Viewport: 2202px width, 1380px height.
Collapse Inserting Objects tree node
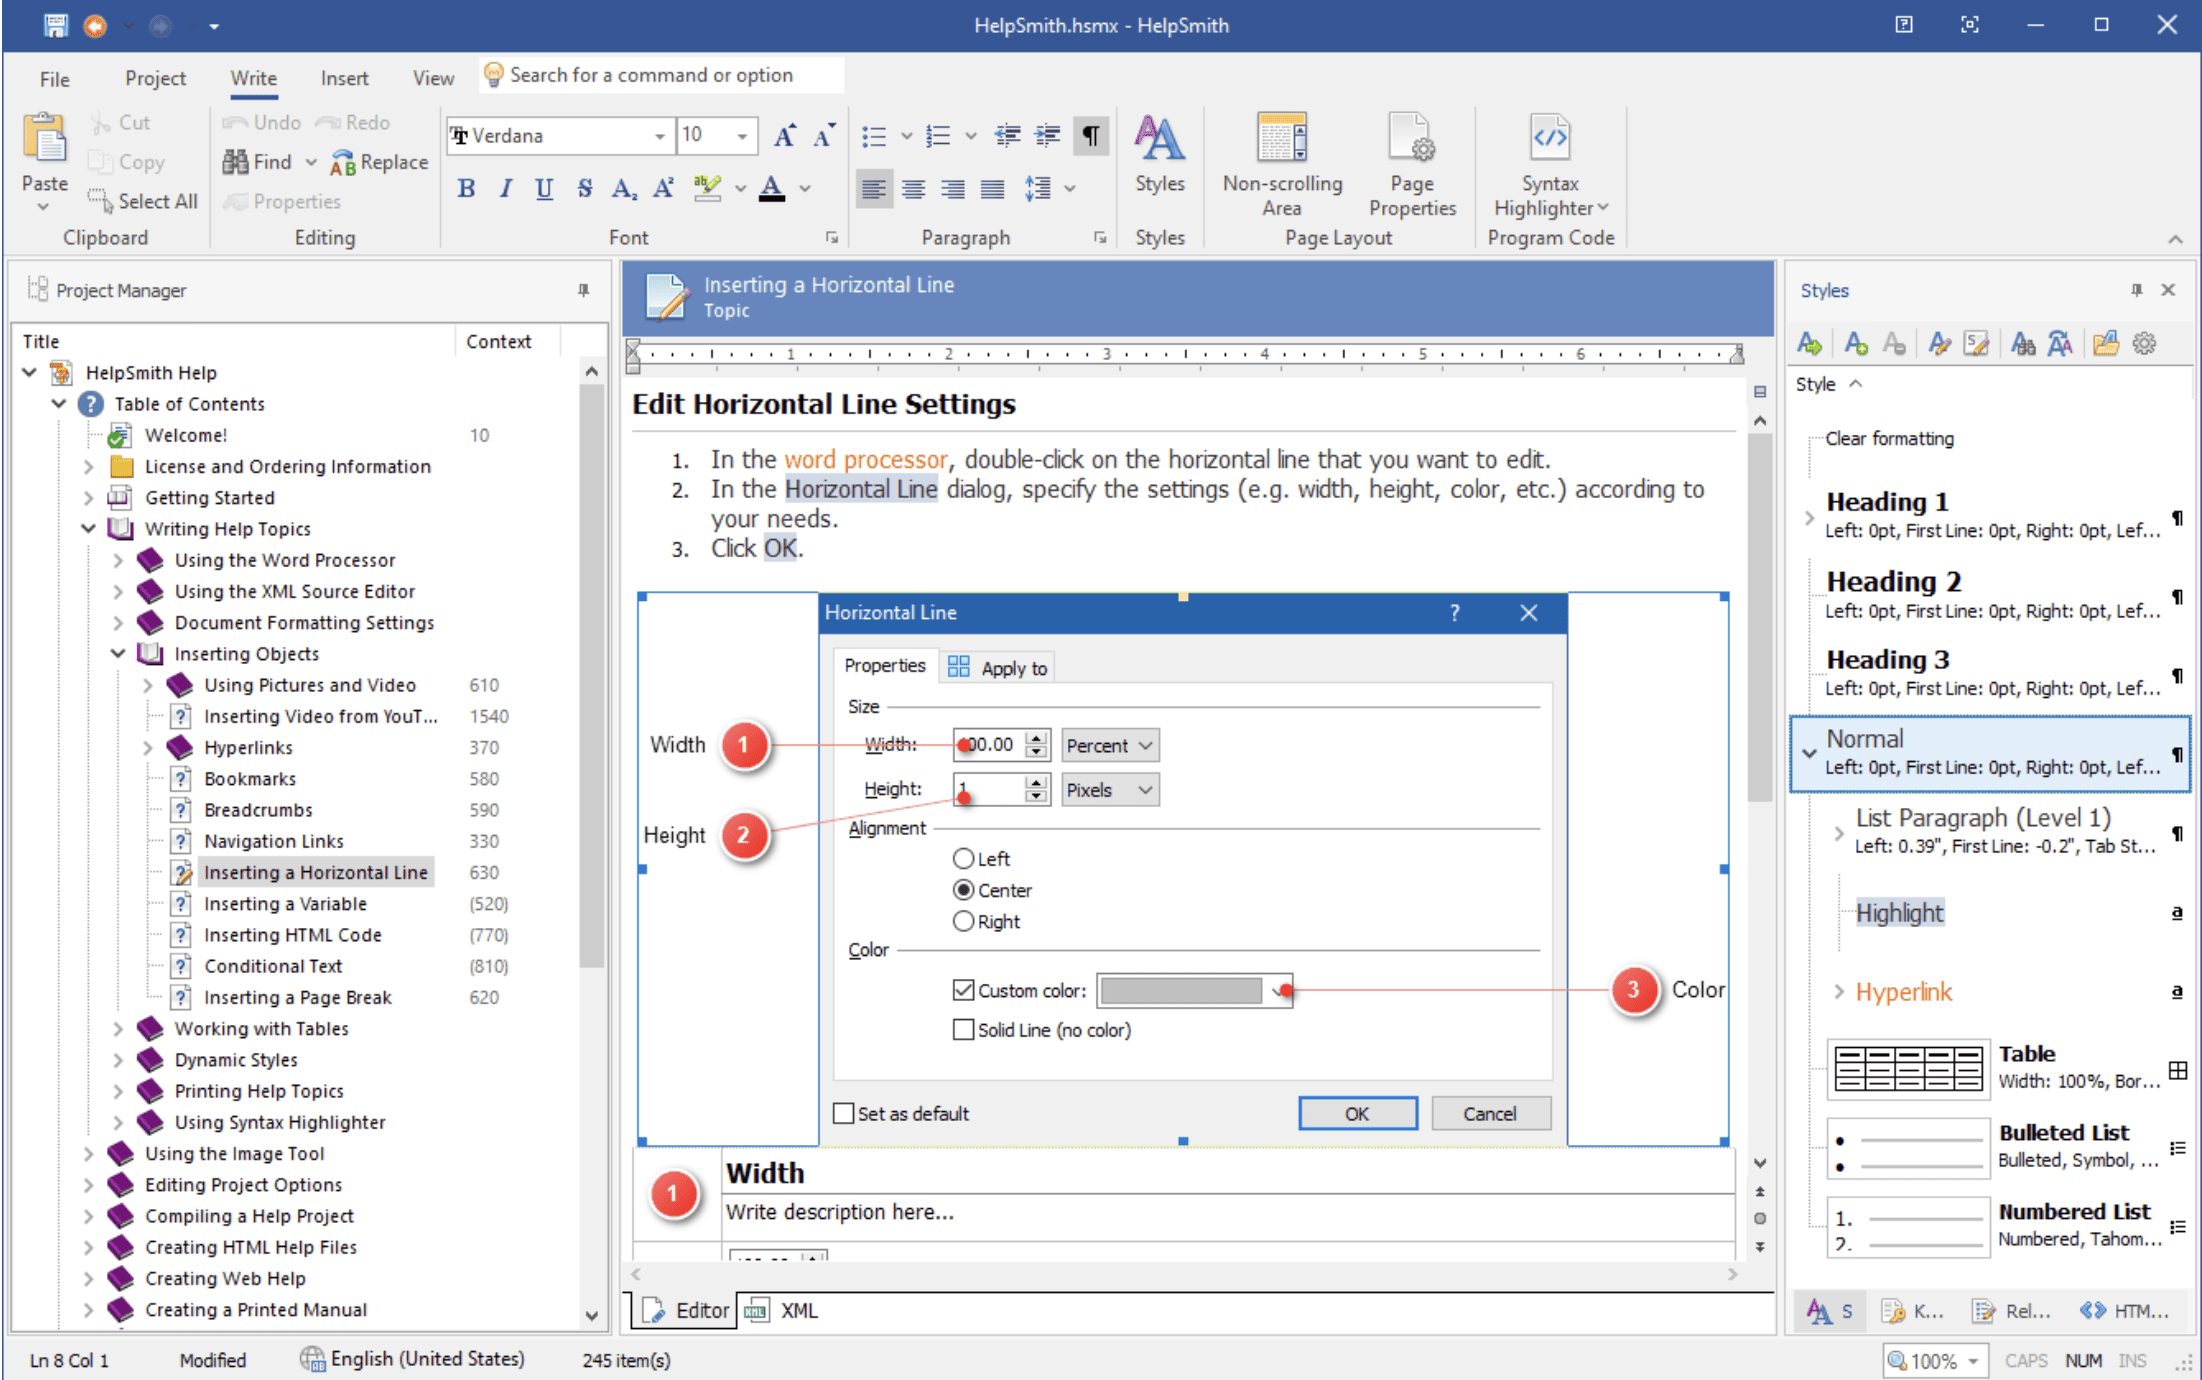(118, 653)
